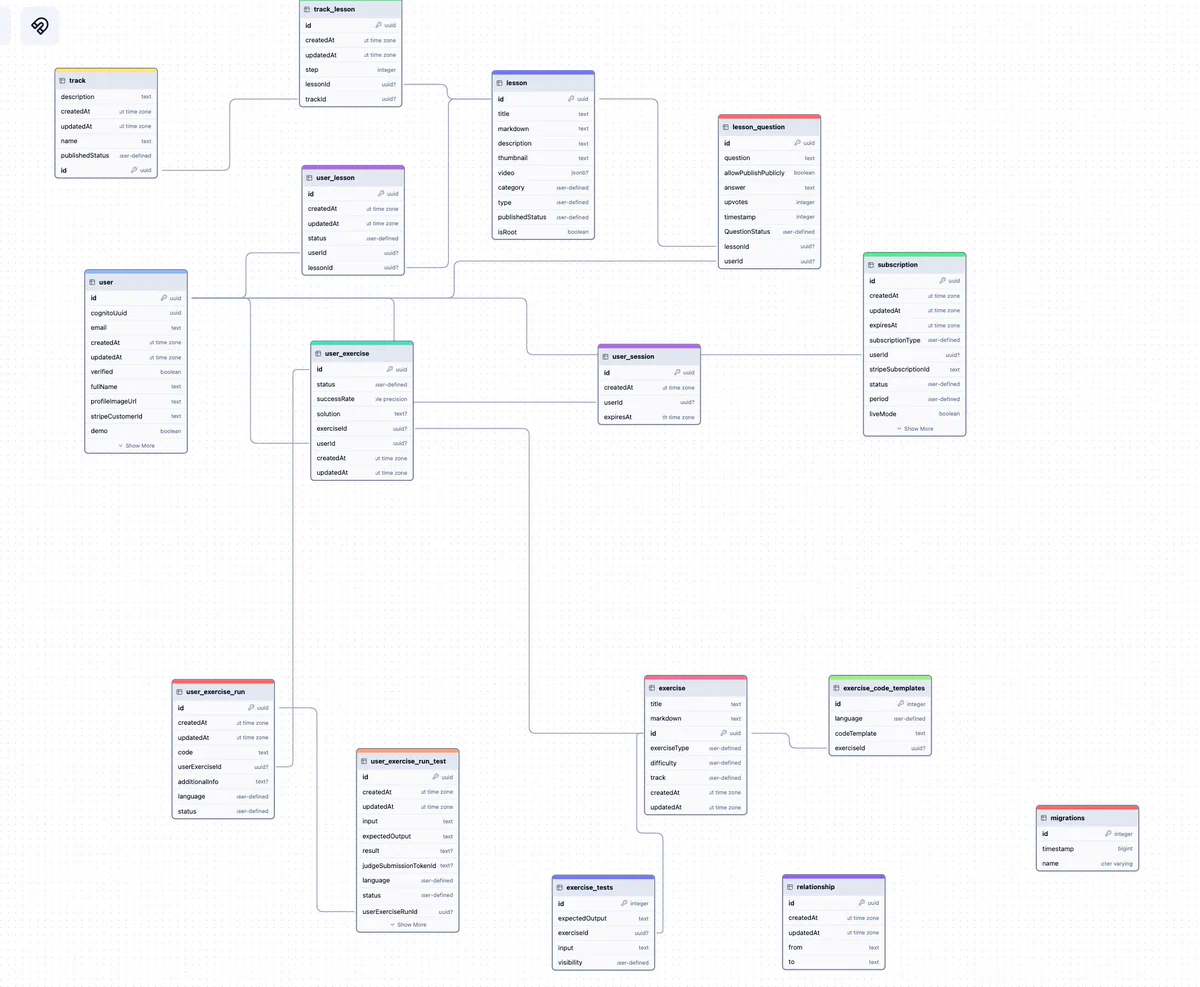Click the table icon in lesson_question header
1200x987 pixels.
tap(726, 127)
